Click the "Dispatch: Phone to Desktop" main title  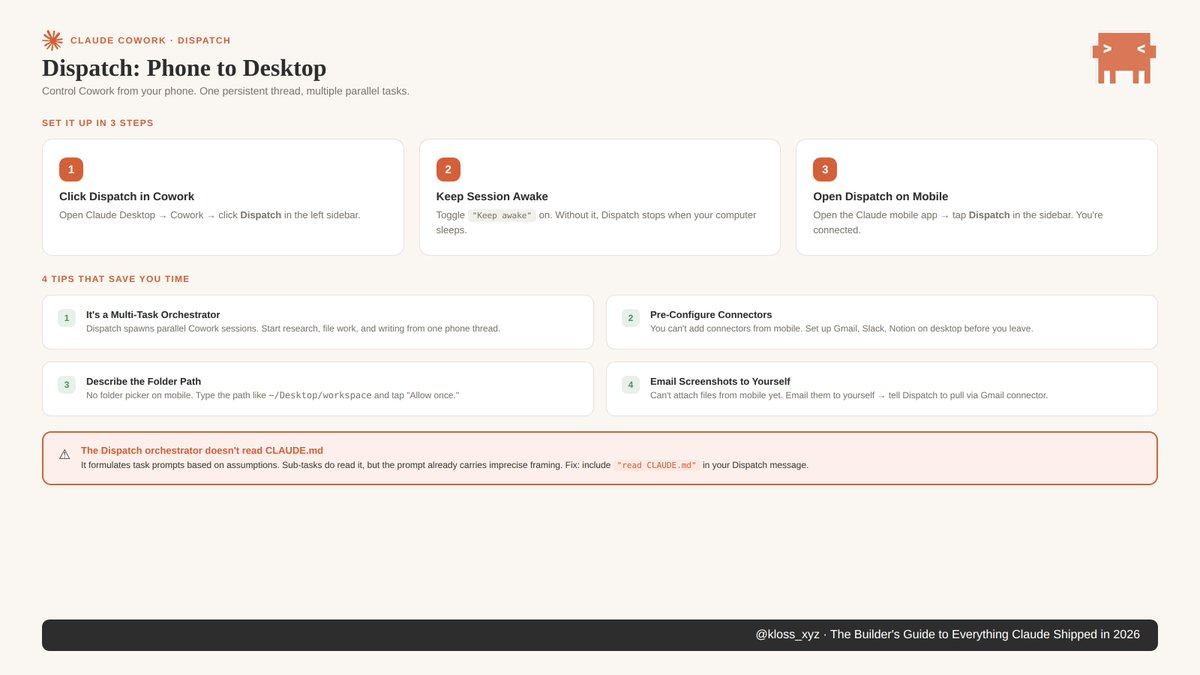click(184, 68)
